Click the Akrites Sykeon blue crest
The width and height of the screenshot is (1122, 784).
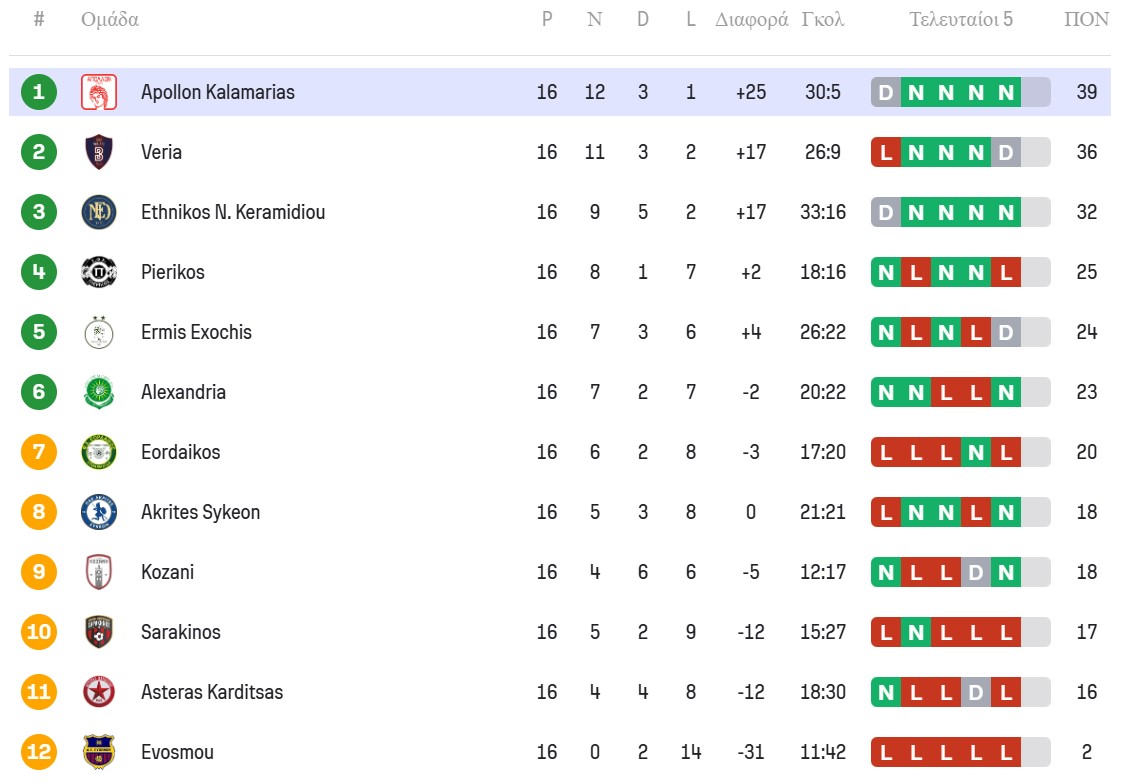(99, 512)
